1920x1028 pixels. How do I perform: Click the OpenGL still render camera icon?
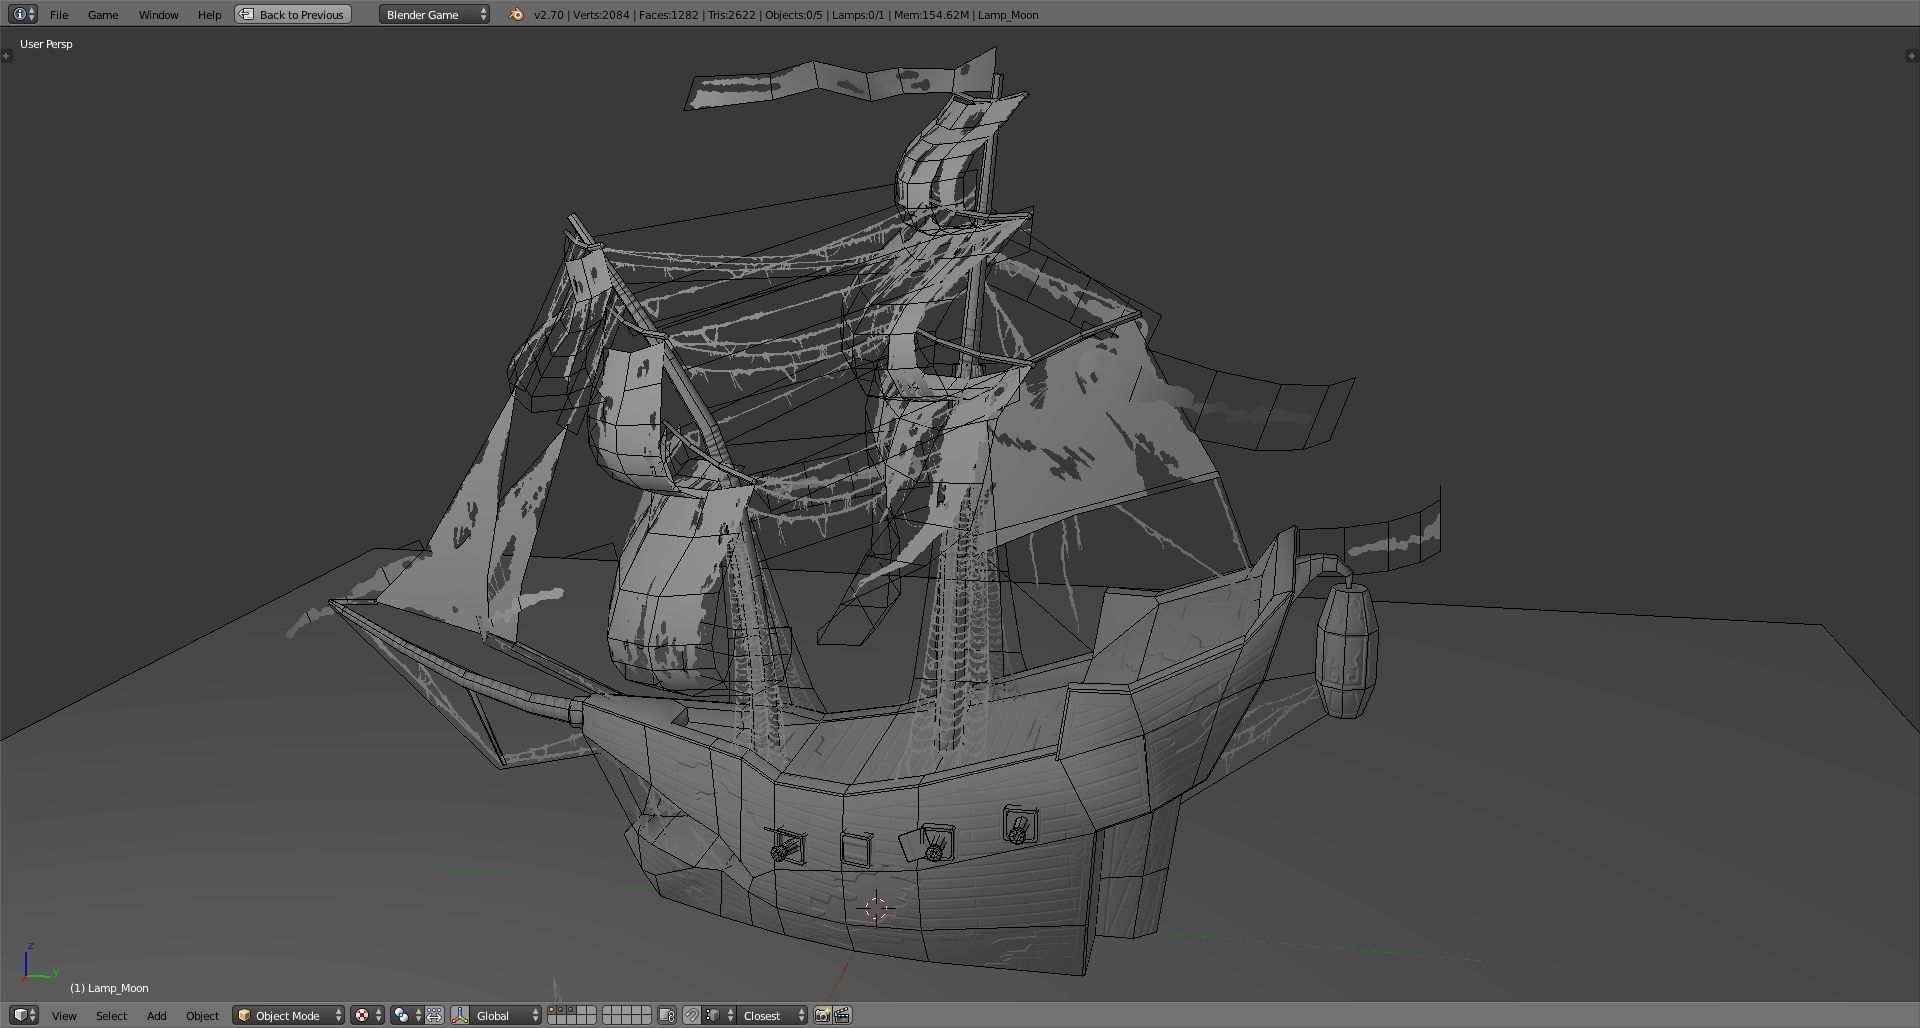pyautogui.click(x=823, y=1015)
